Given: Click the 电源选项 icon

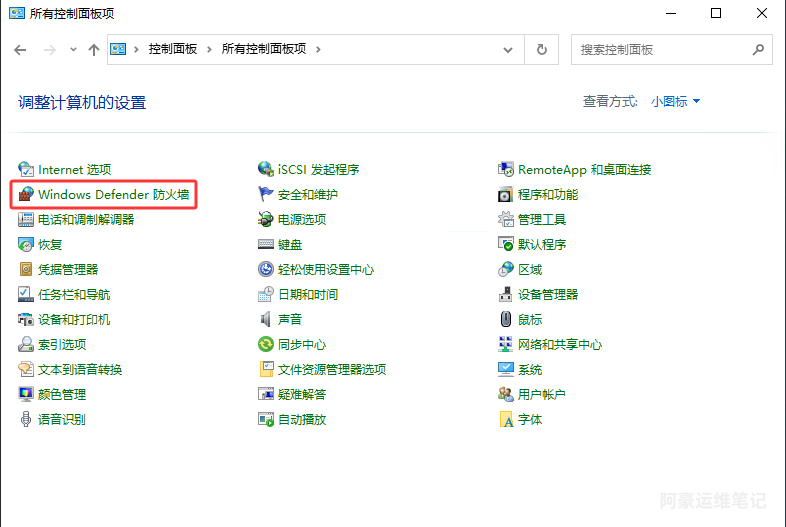Looking at the screenshot, I should pyautogui.click(x=266, y=219).
